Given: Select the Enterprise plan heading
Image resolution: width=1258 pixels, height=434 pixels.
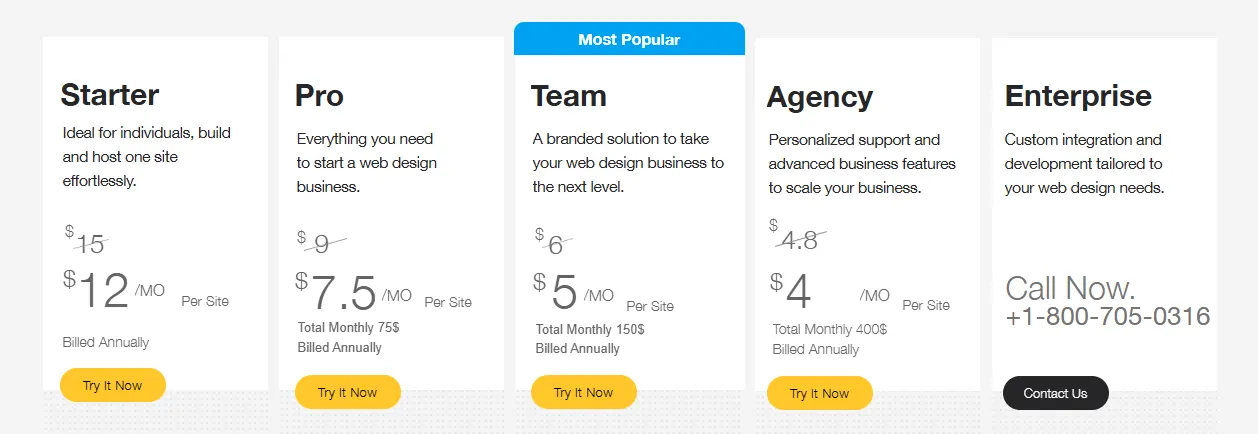Looking at the screenshot, I should [1078, 96].
